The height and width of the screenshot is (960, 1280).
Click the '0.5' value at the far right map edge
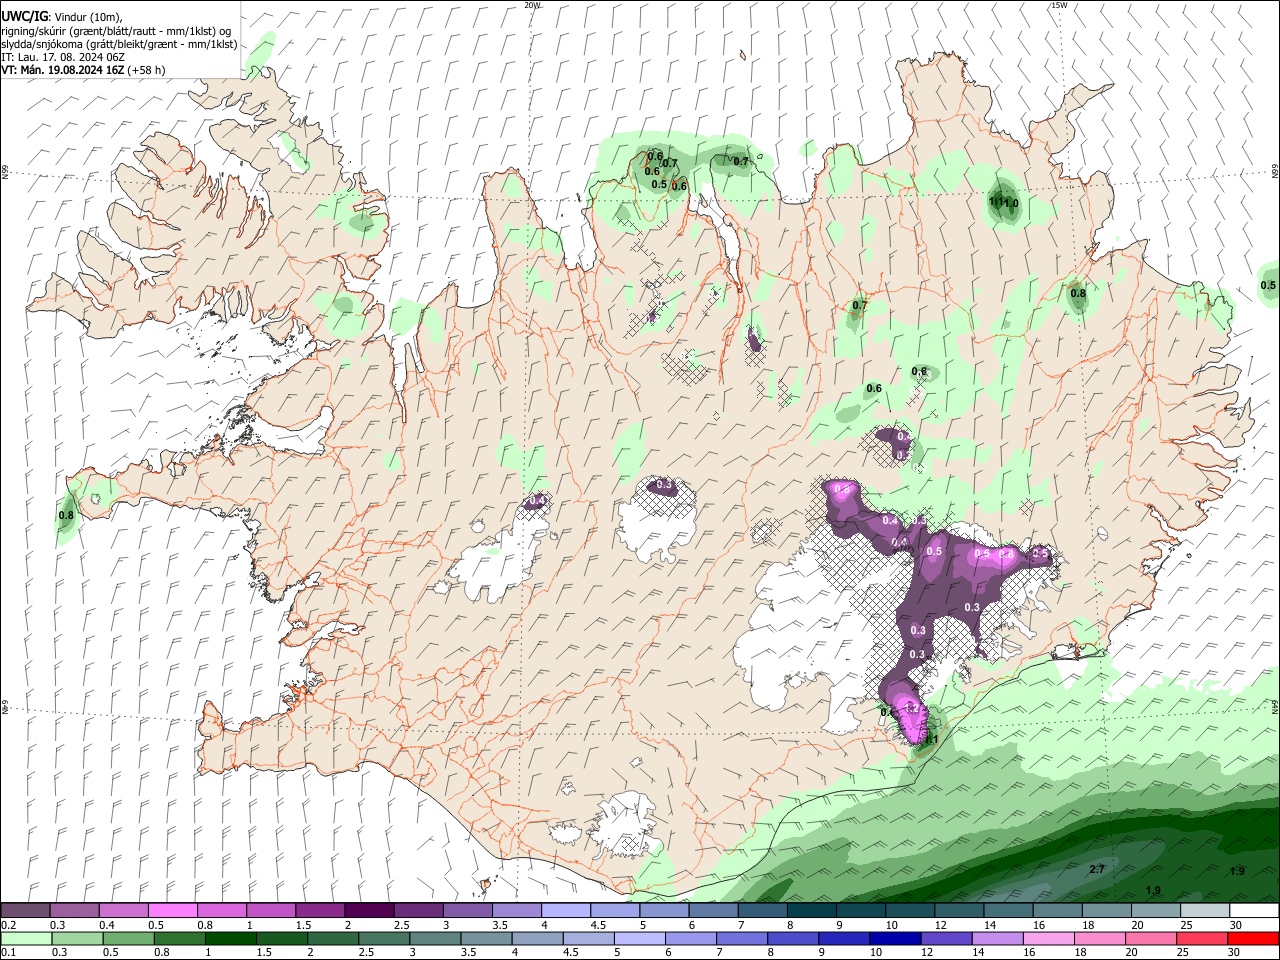coord(1268,285)
